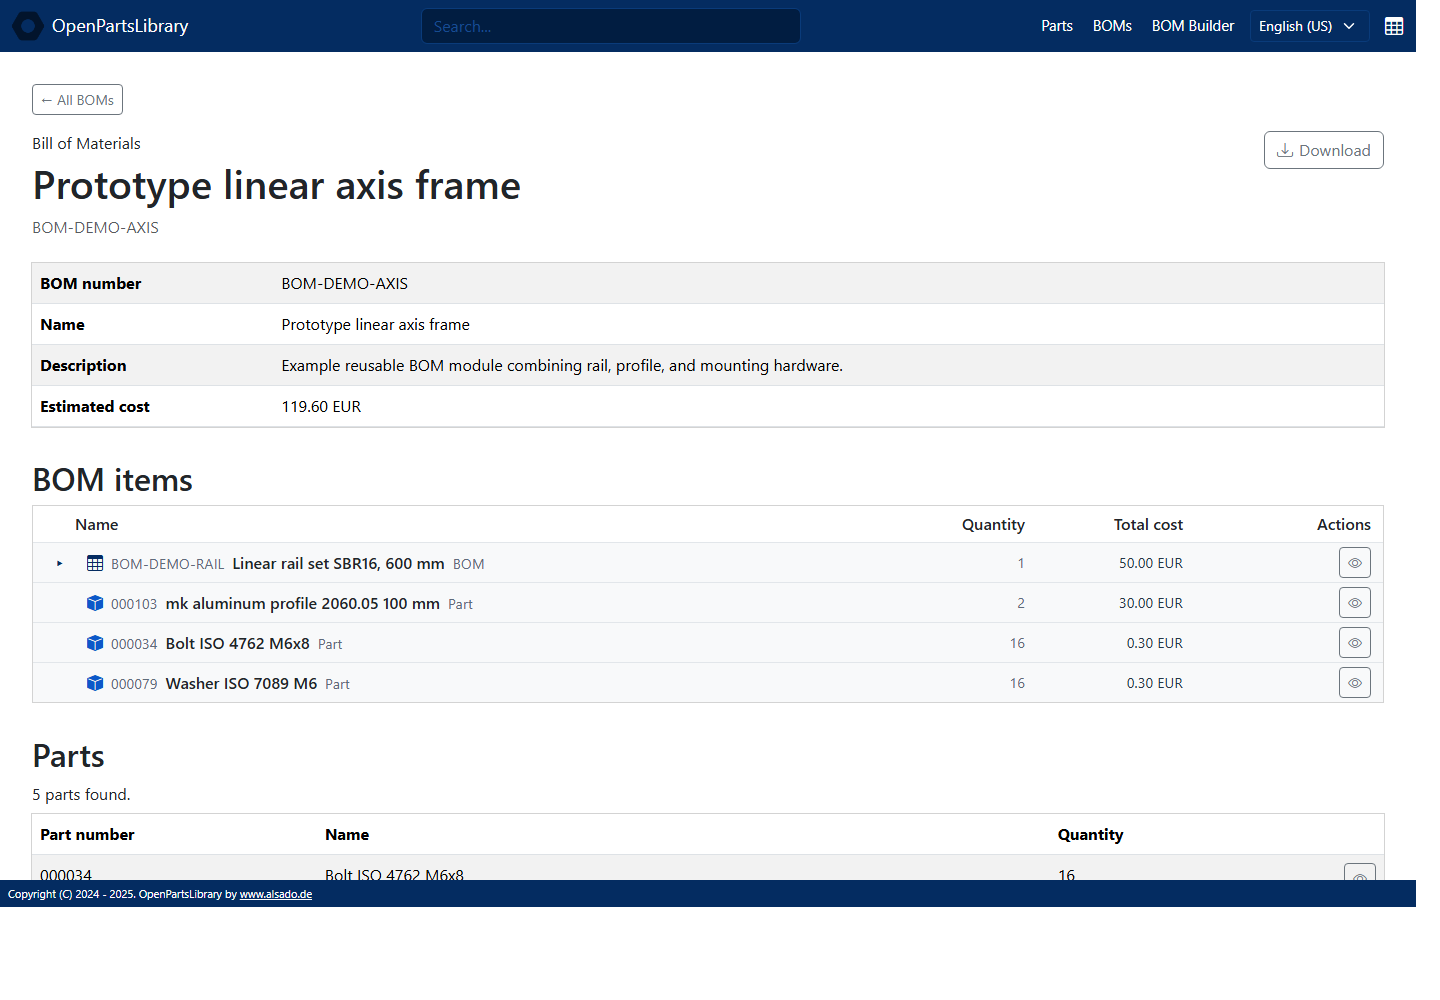Click the Total cost column header
Viewport: 1440px width, 1000px height.
(x=1148, y=525)
